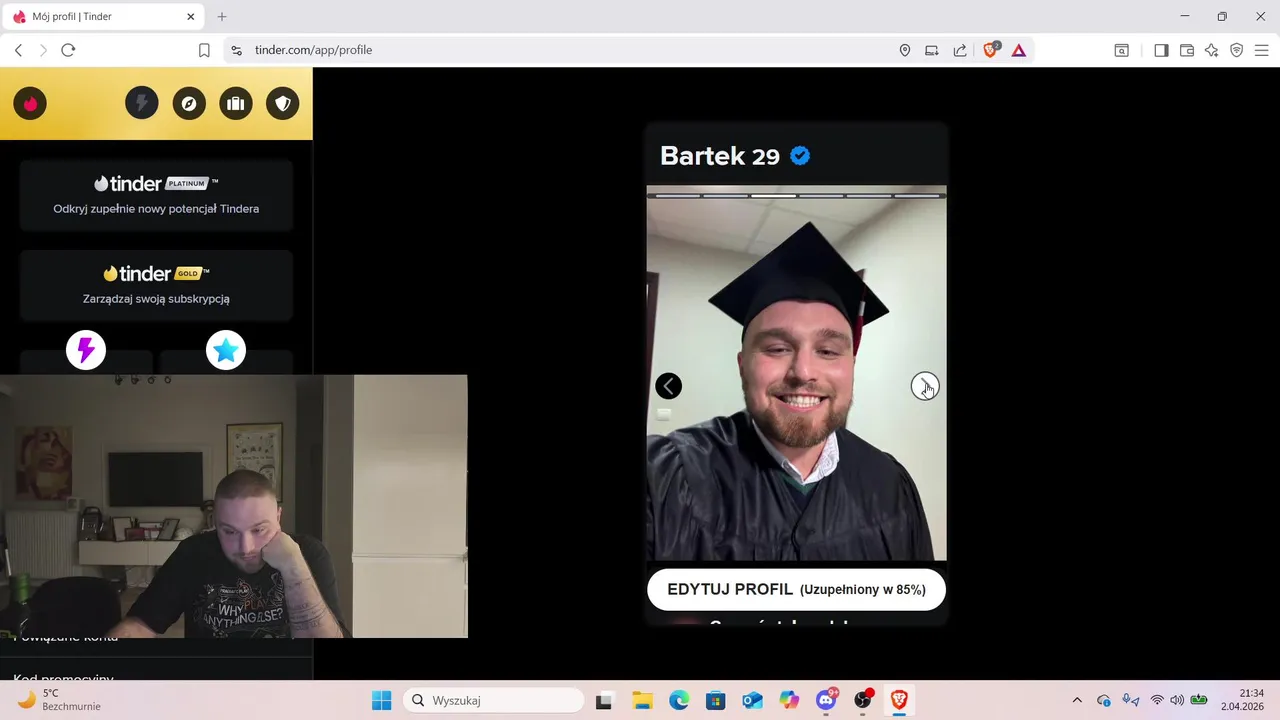The height and width of the screenshot is (720, 1280).
Task: Click the Wyszukaj taskbar search box
Action: pyautogui.click(x=494, y=701)
